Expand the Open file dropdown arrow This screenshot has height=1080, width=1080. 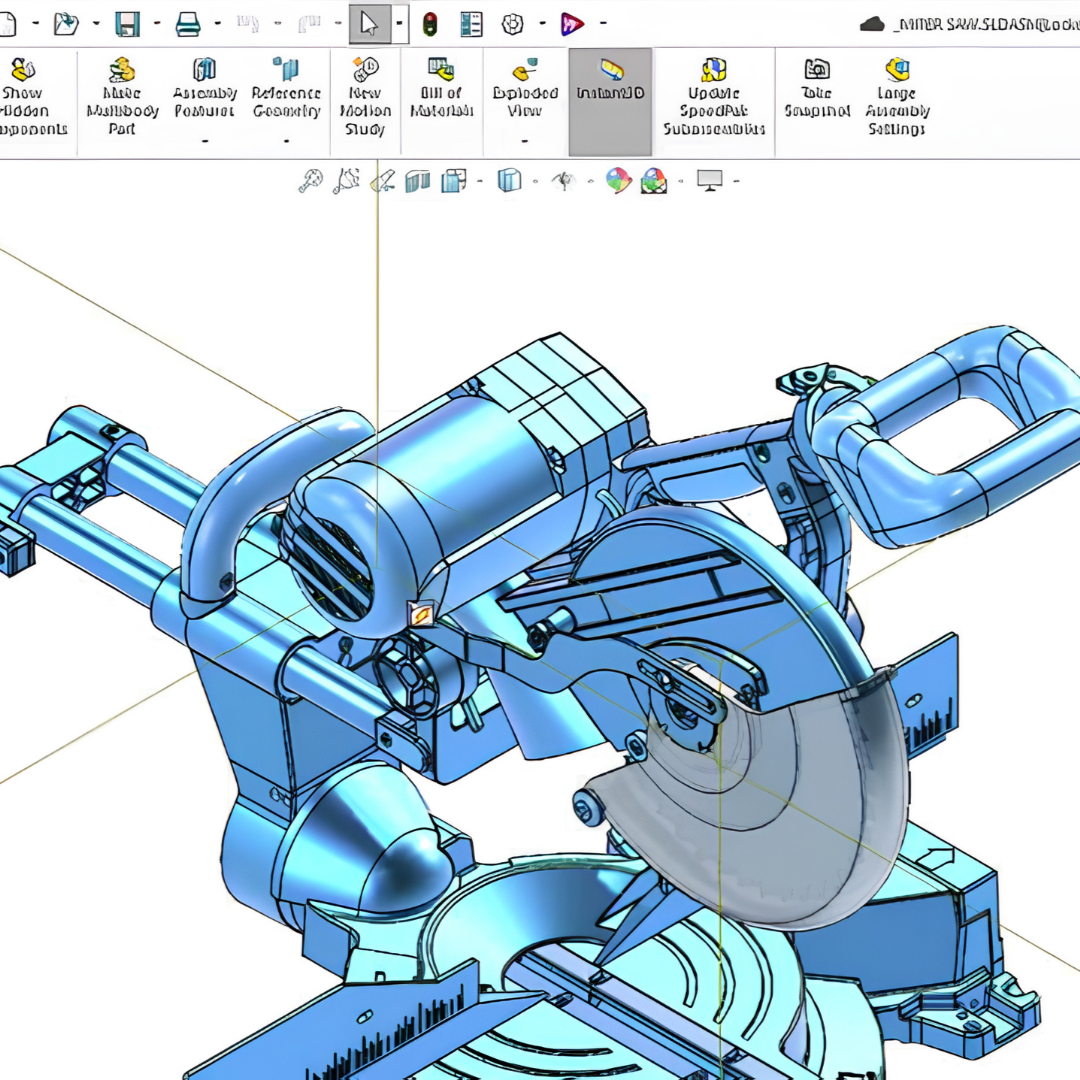coord(96,24)
